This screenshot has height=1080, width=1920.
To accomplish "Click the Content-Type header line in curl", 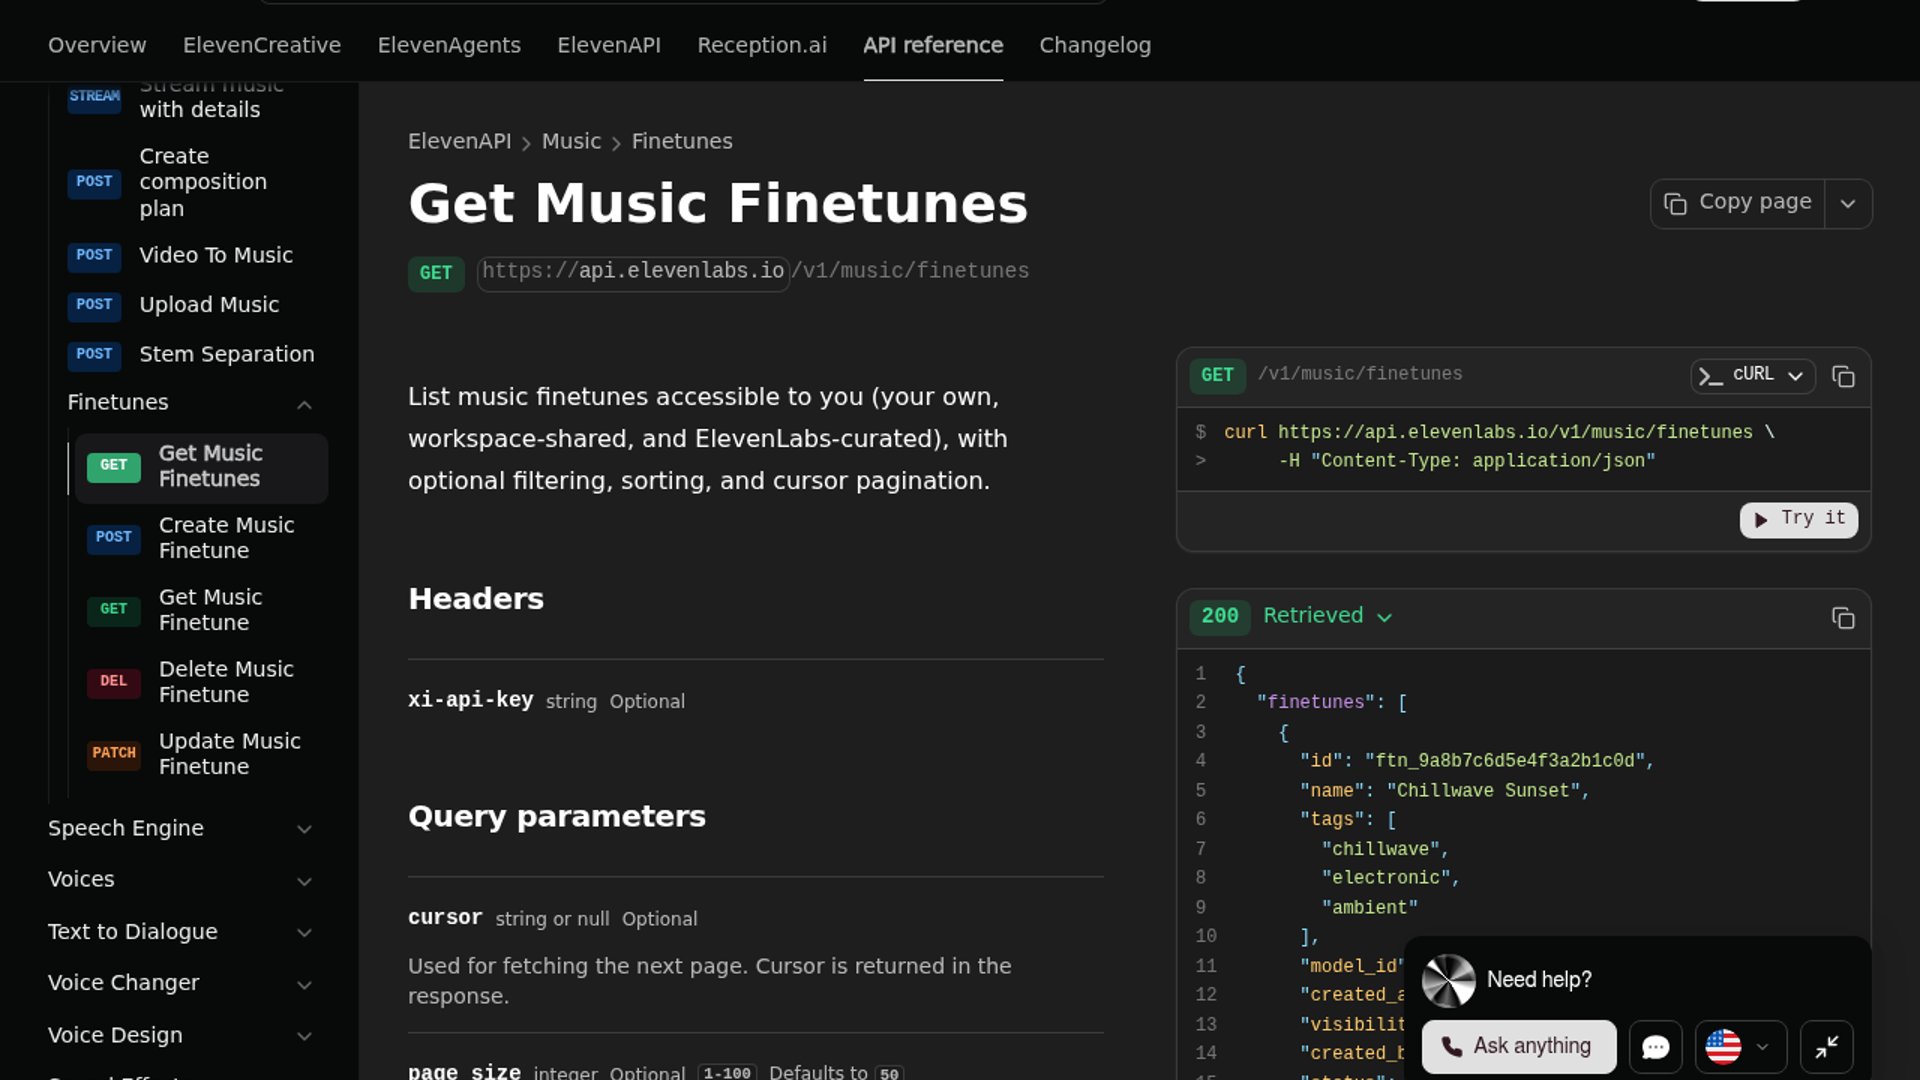I will coord(1467,461).
